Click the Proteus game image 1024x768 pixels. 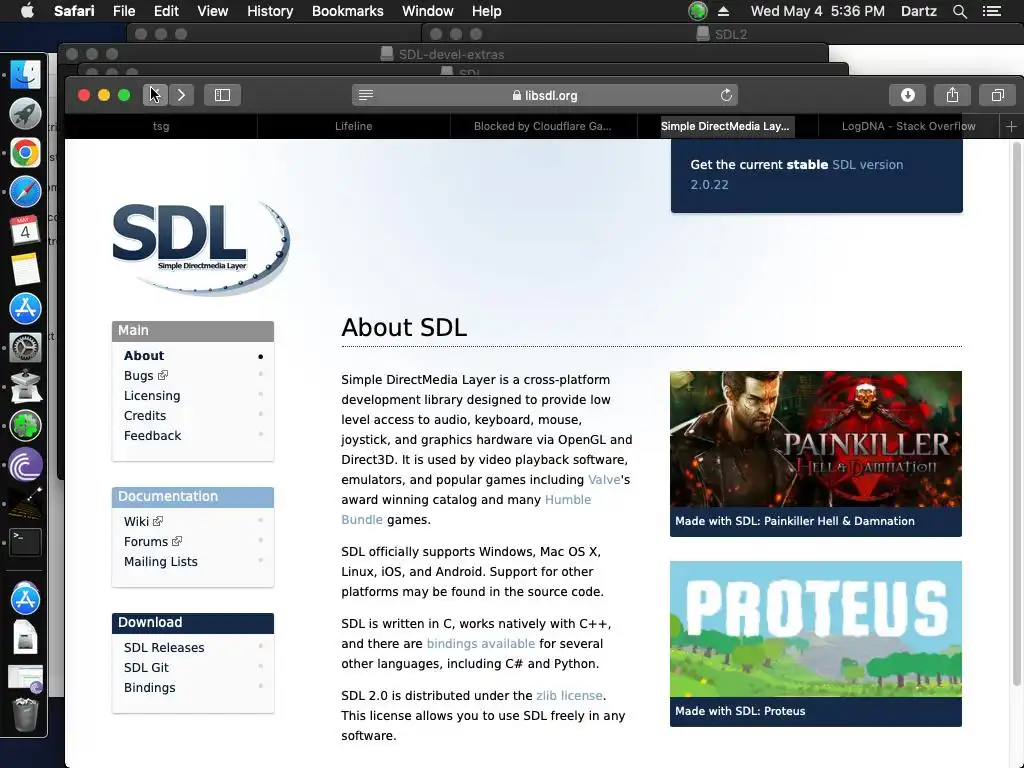coord(816,629)
